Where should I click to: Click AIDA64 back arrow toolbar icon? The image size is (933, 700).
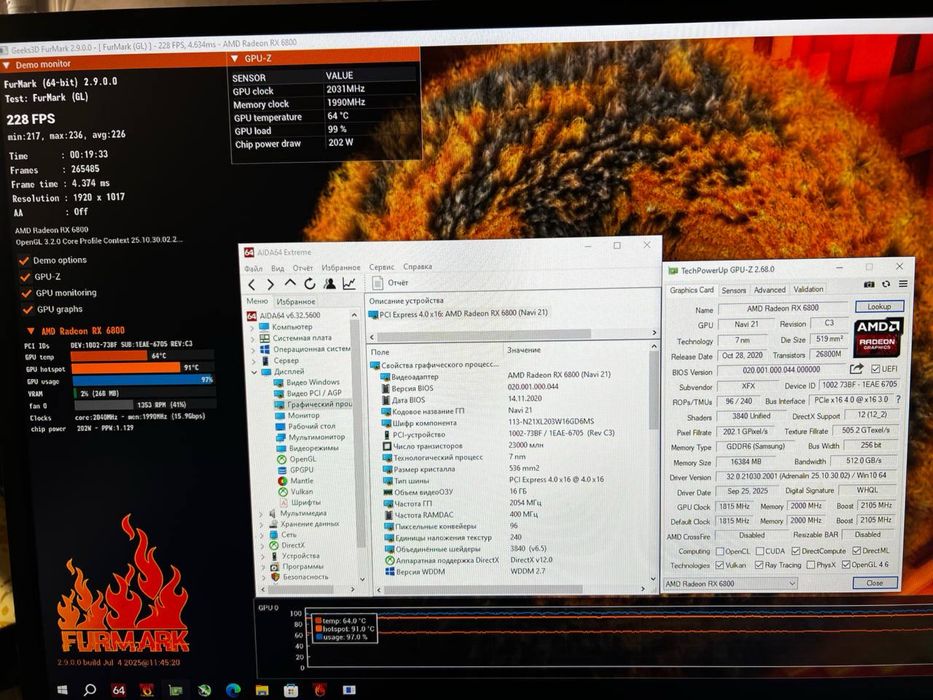pos(252,285)
